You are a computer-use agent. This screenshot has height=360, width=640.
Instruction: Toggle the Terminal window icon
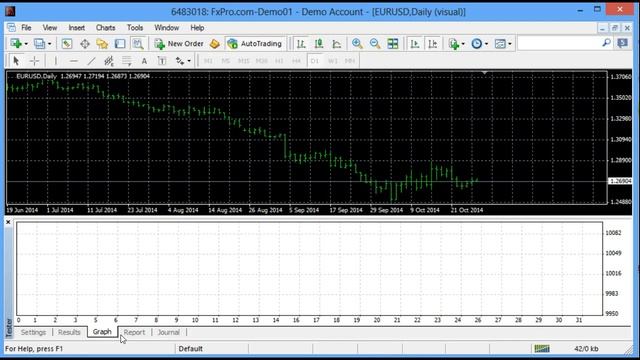[x=120, y=44]
